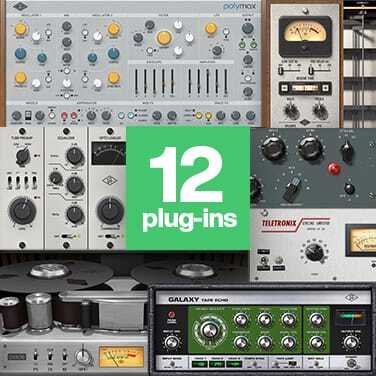
Task: Click the rotary selector on tube preamp strip
Action: point(23,156)
